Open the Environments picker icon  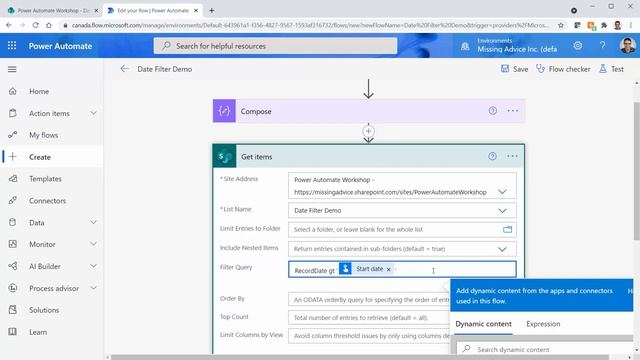[x=465, y=46]
